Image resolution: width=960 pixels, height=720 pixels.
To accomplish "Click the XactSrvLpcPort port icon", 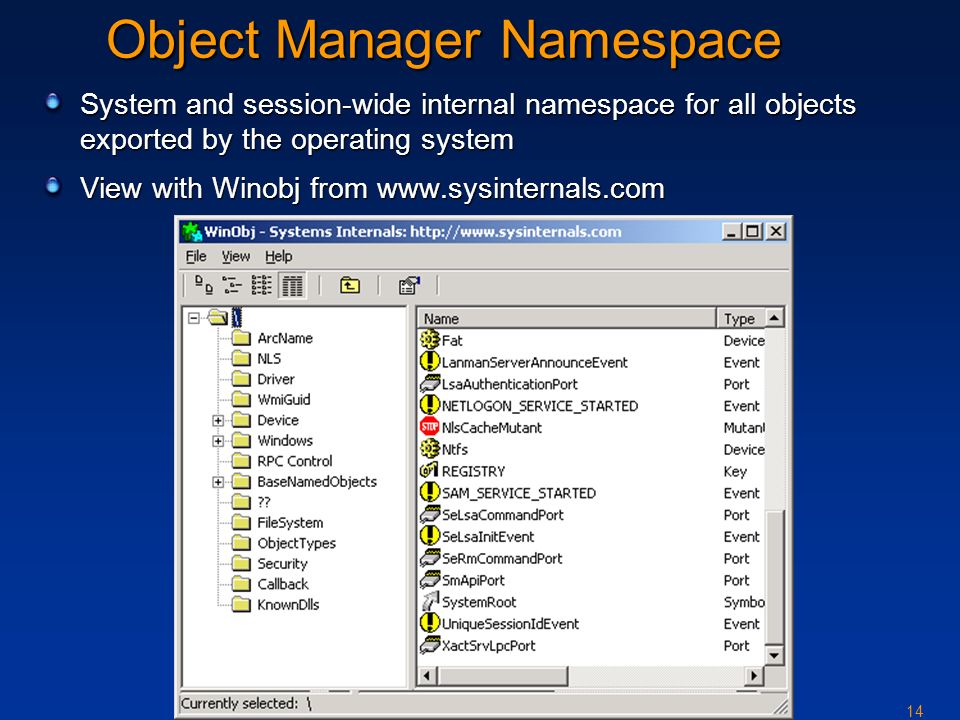I will (430, 645).
